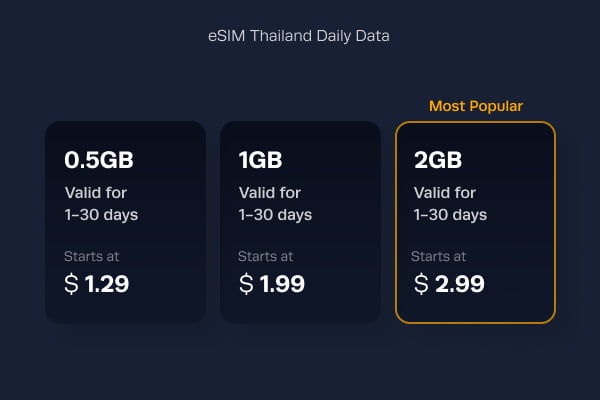Click validity text in 1GB card

click(276, 204)
